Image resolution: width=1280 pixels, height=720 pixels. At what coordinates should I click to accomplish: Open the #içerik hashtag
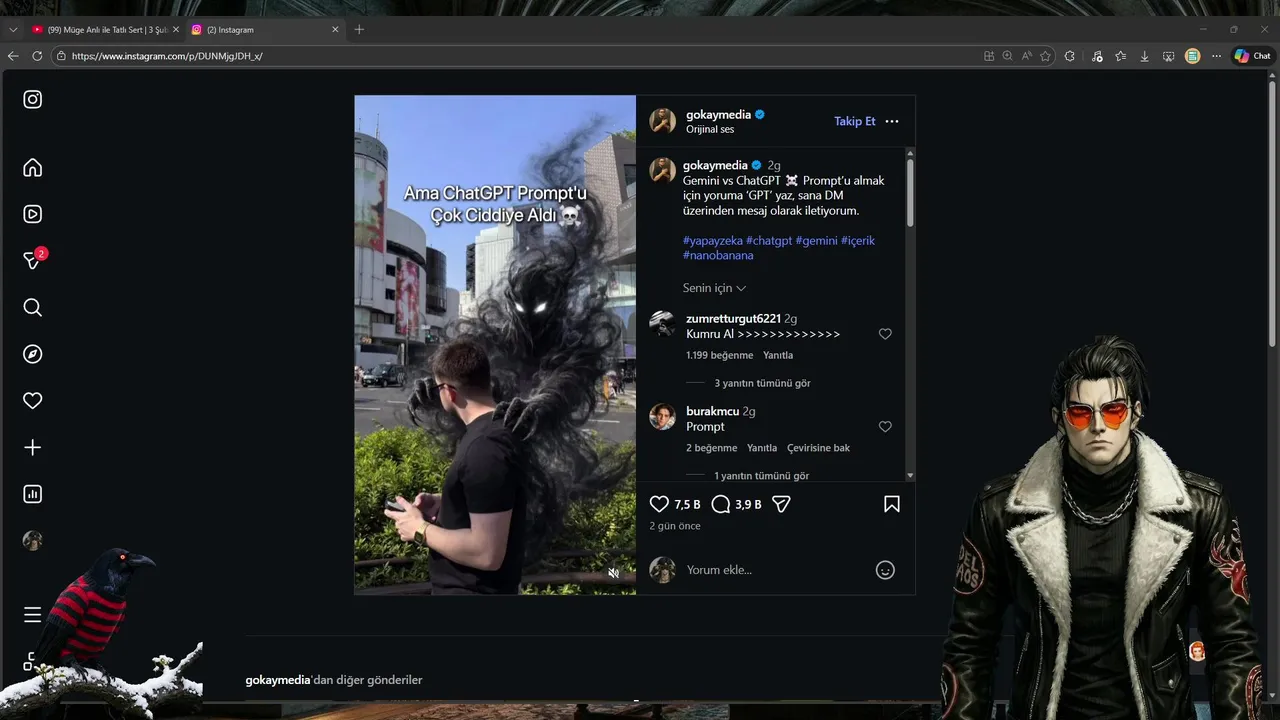point(858,241)
